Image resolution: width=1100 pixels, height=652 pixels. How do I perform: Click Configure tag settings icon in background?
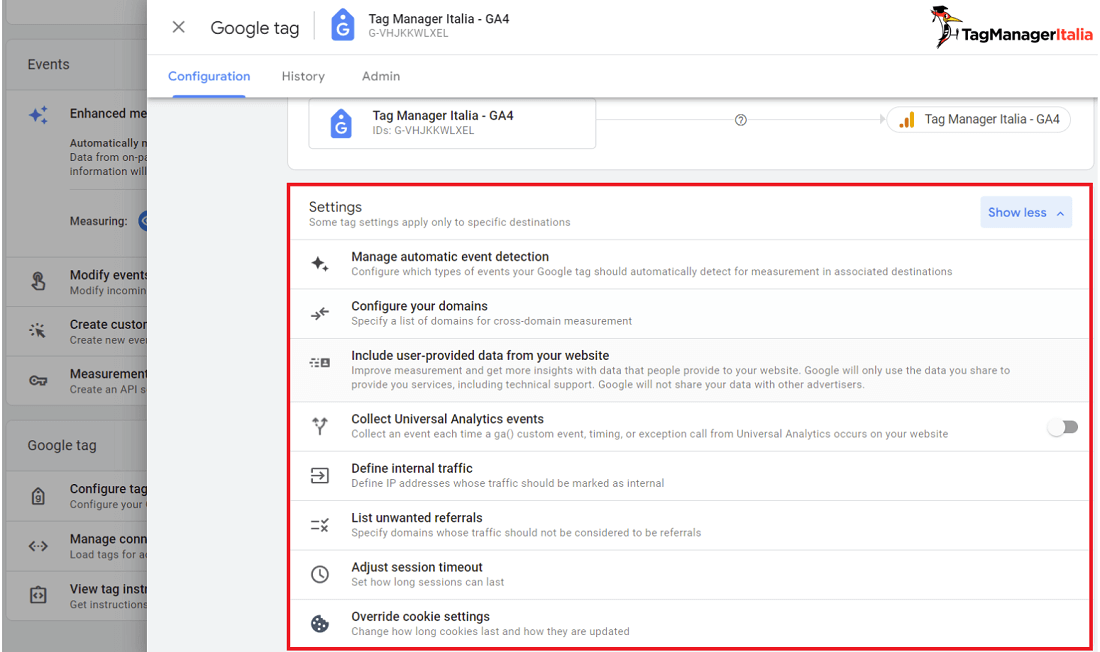(39, 496)
